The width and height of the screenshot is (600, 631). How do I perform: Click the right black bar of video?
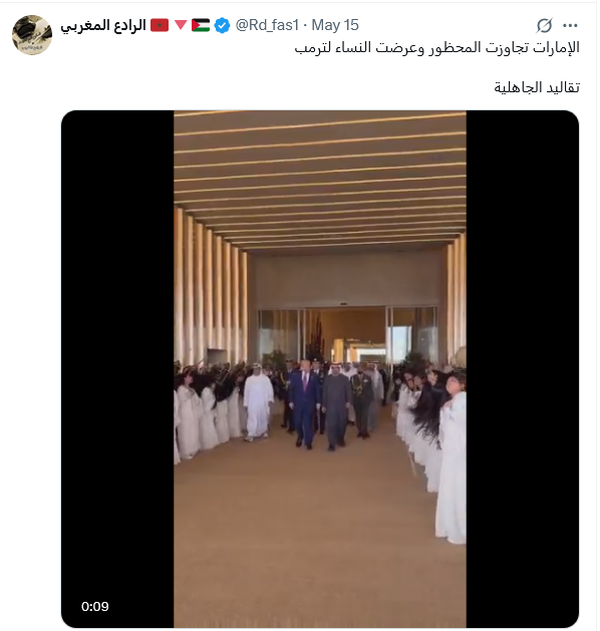tap(522, 369)
